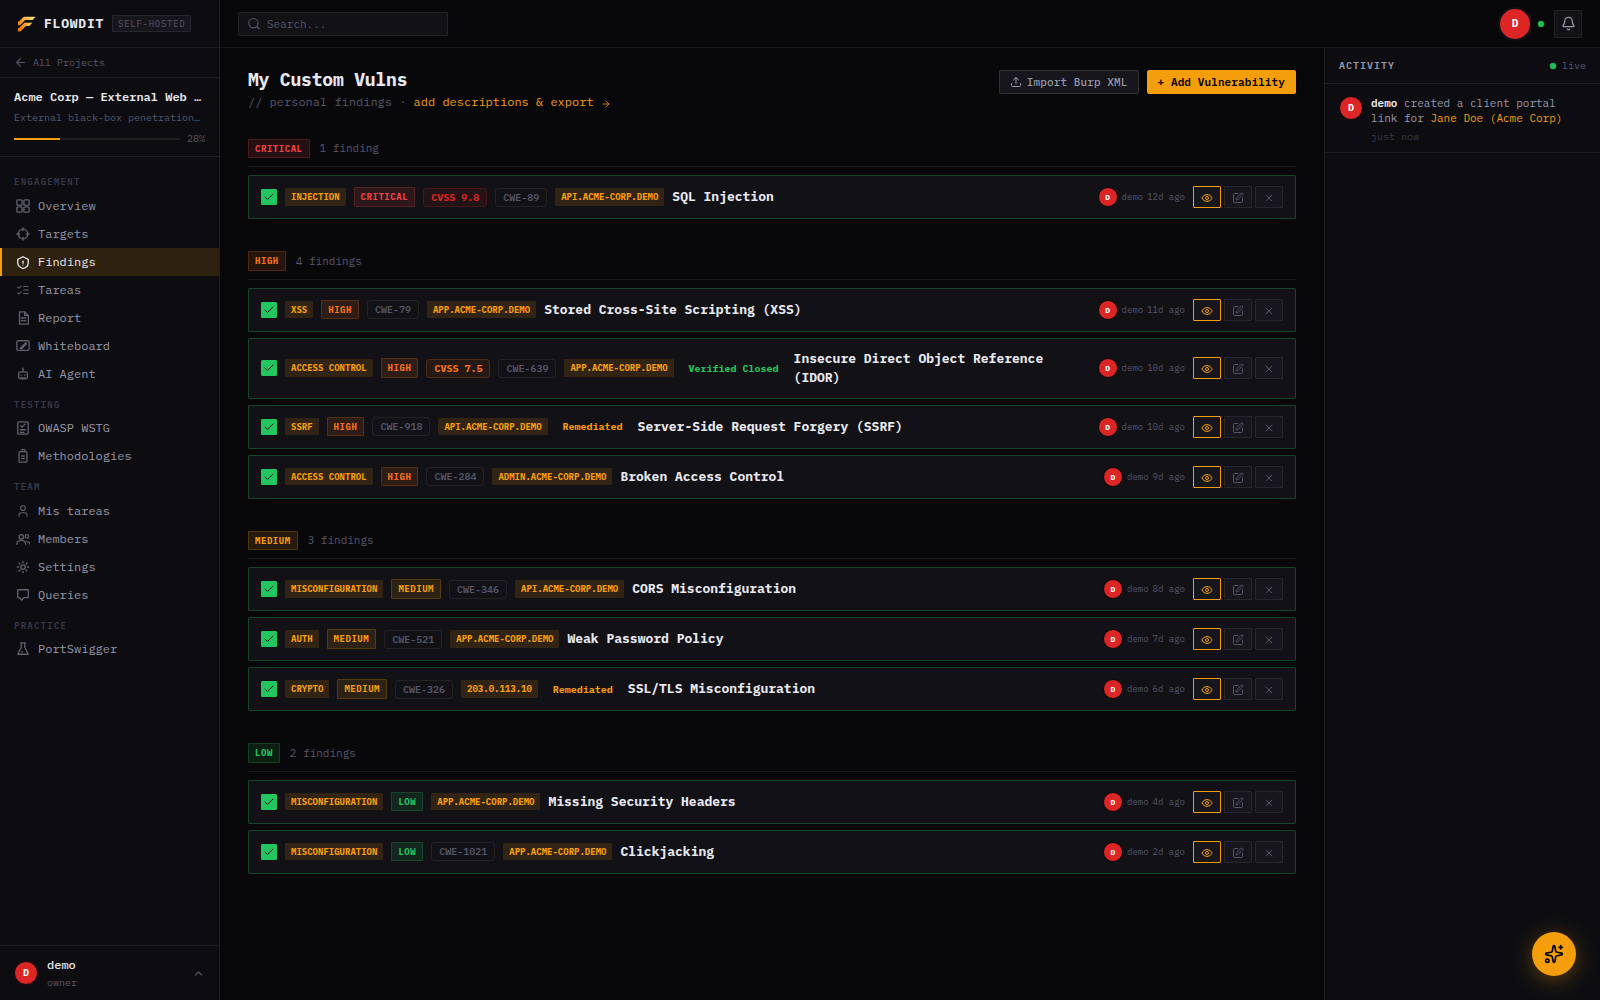Image resolution: width=1600 pixels, height=1000 pixels.
Task: Delete the Clickjacking finding
Action: coord(1269,853)
